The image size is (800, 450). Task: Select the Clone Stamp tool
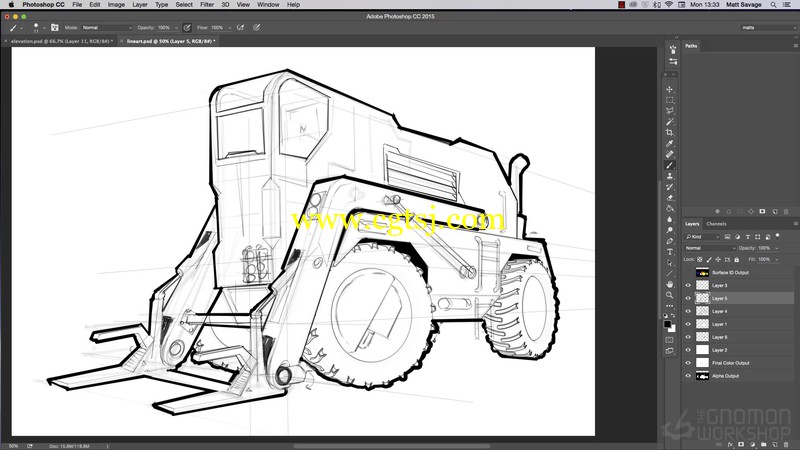click(669, 176)
